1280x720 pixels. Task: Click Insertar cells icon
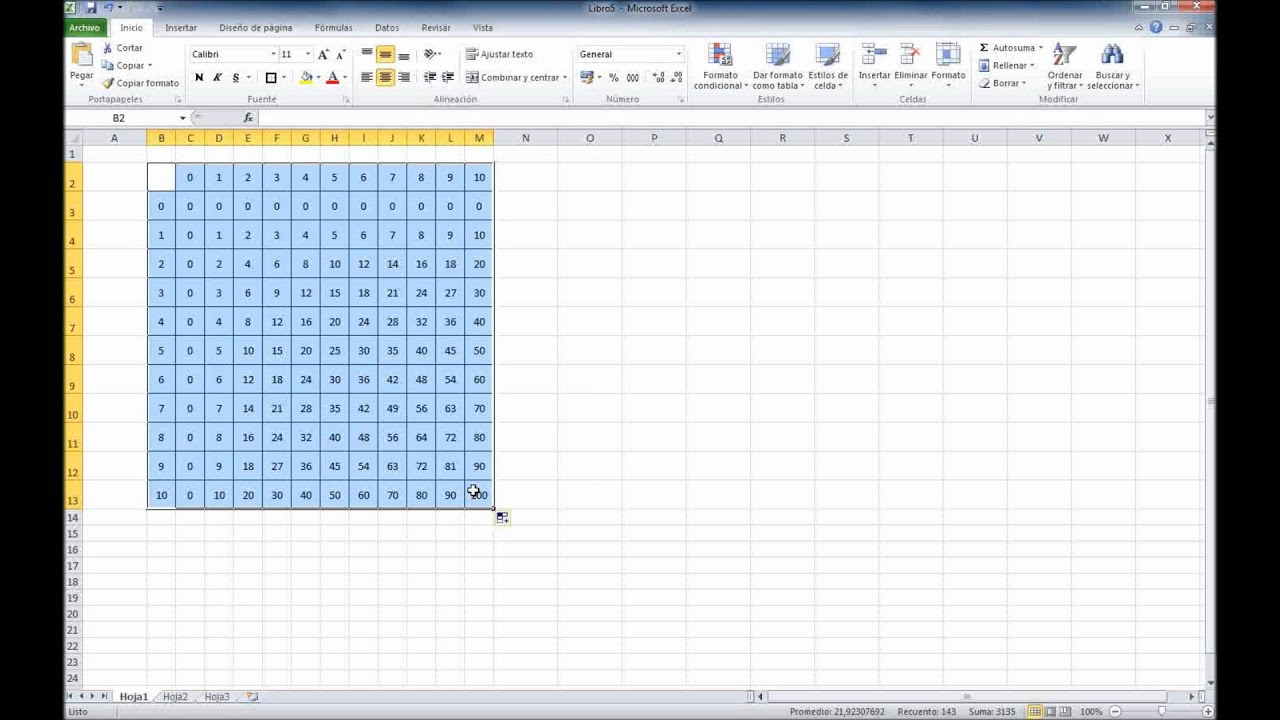[x=874, y=55]
